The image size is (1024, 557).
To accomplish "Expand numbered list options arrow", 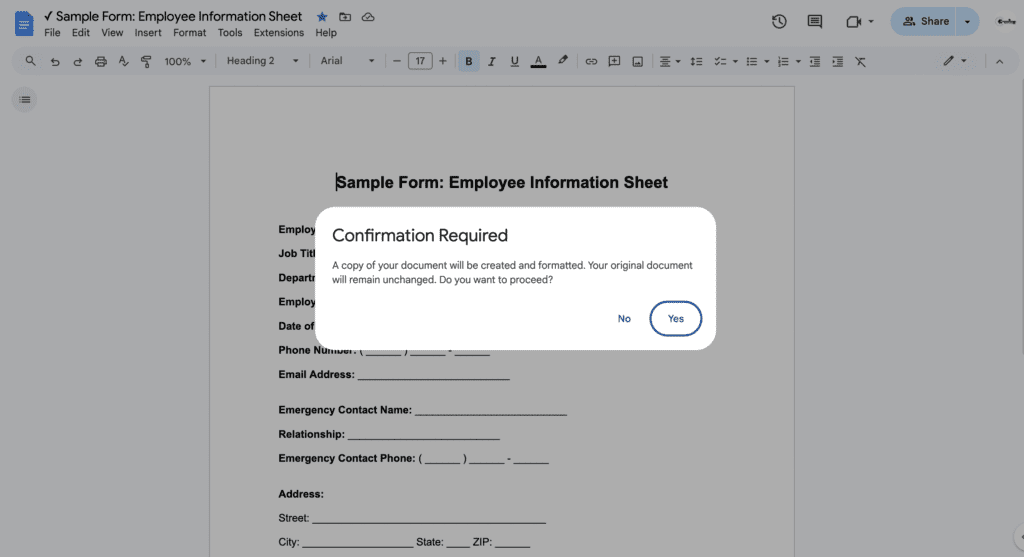I will tap(797, 61).
